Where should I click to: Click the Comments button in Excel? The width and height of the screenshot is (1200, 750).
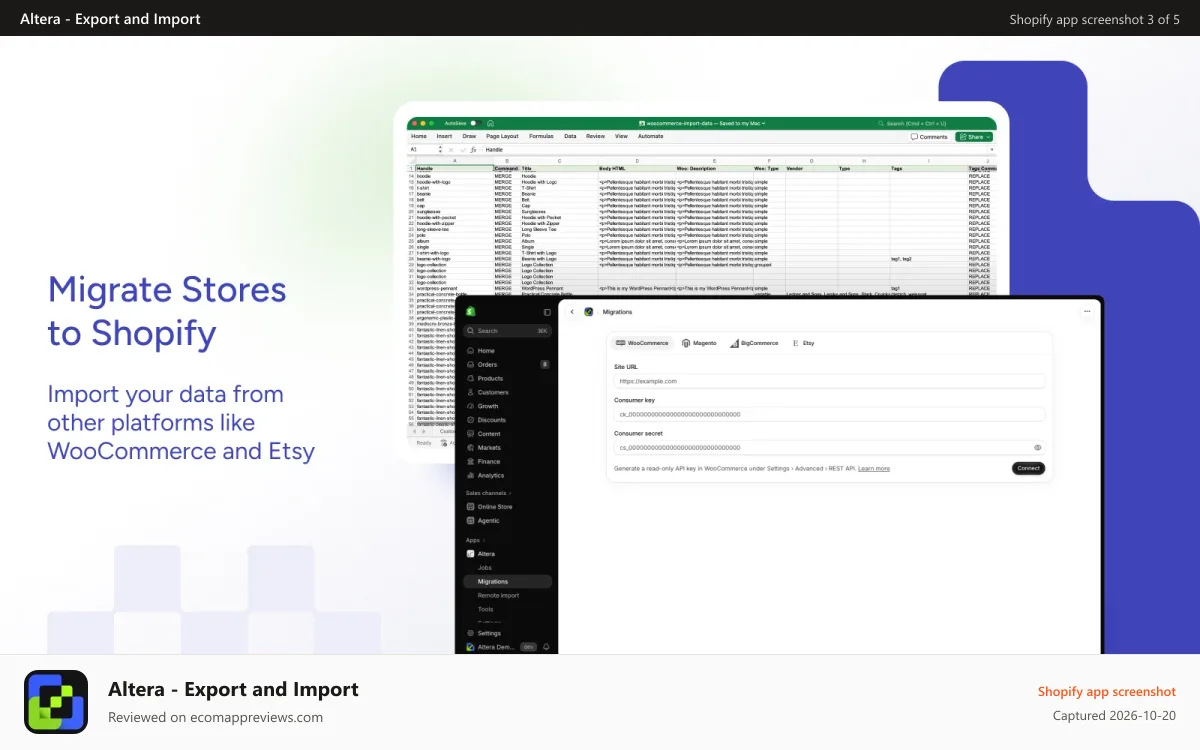tap(929, 137)
